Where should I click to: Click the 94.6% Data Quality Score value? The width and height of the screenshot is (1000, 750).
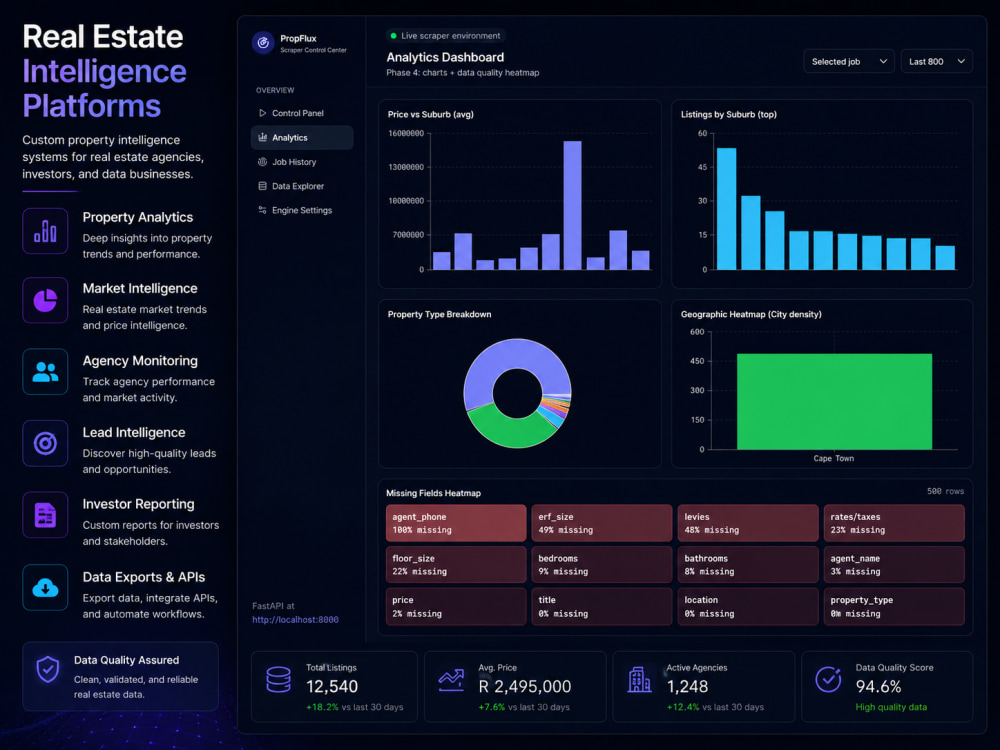click(x=878, y=686)
